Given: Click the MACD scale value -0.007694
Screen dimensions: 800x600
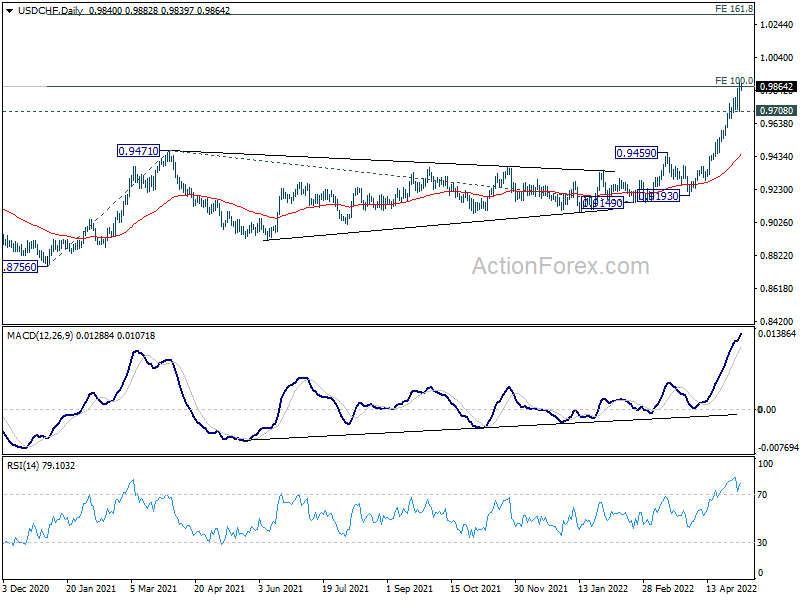Looking at the screenshot, I should [x=778, y=447].
